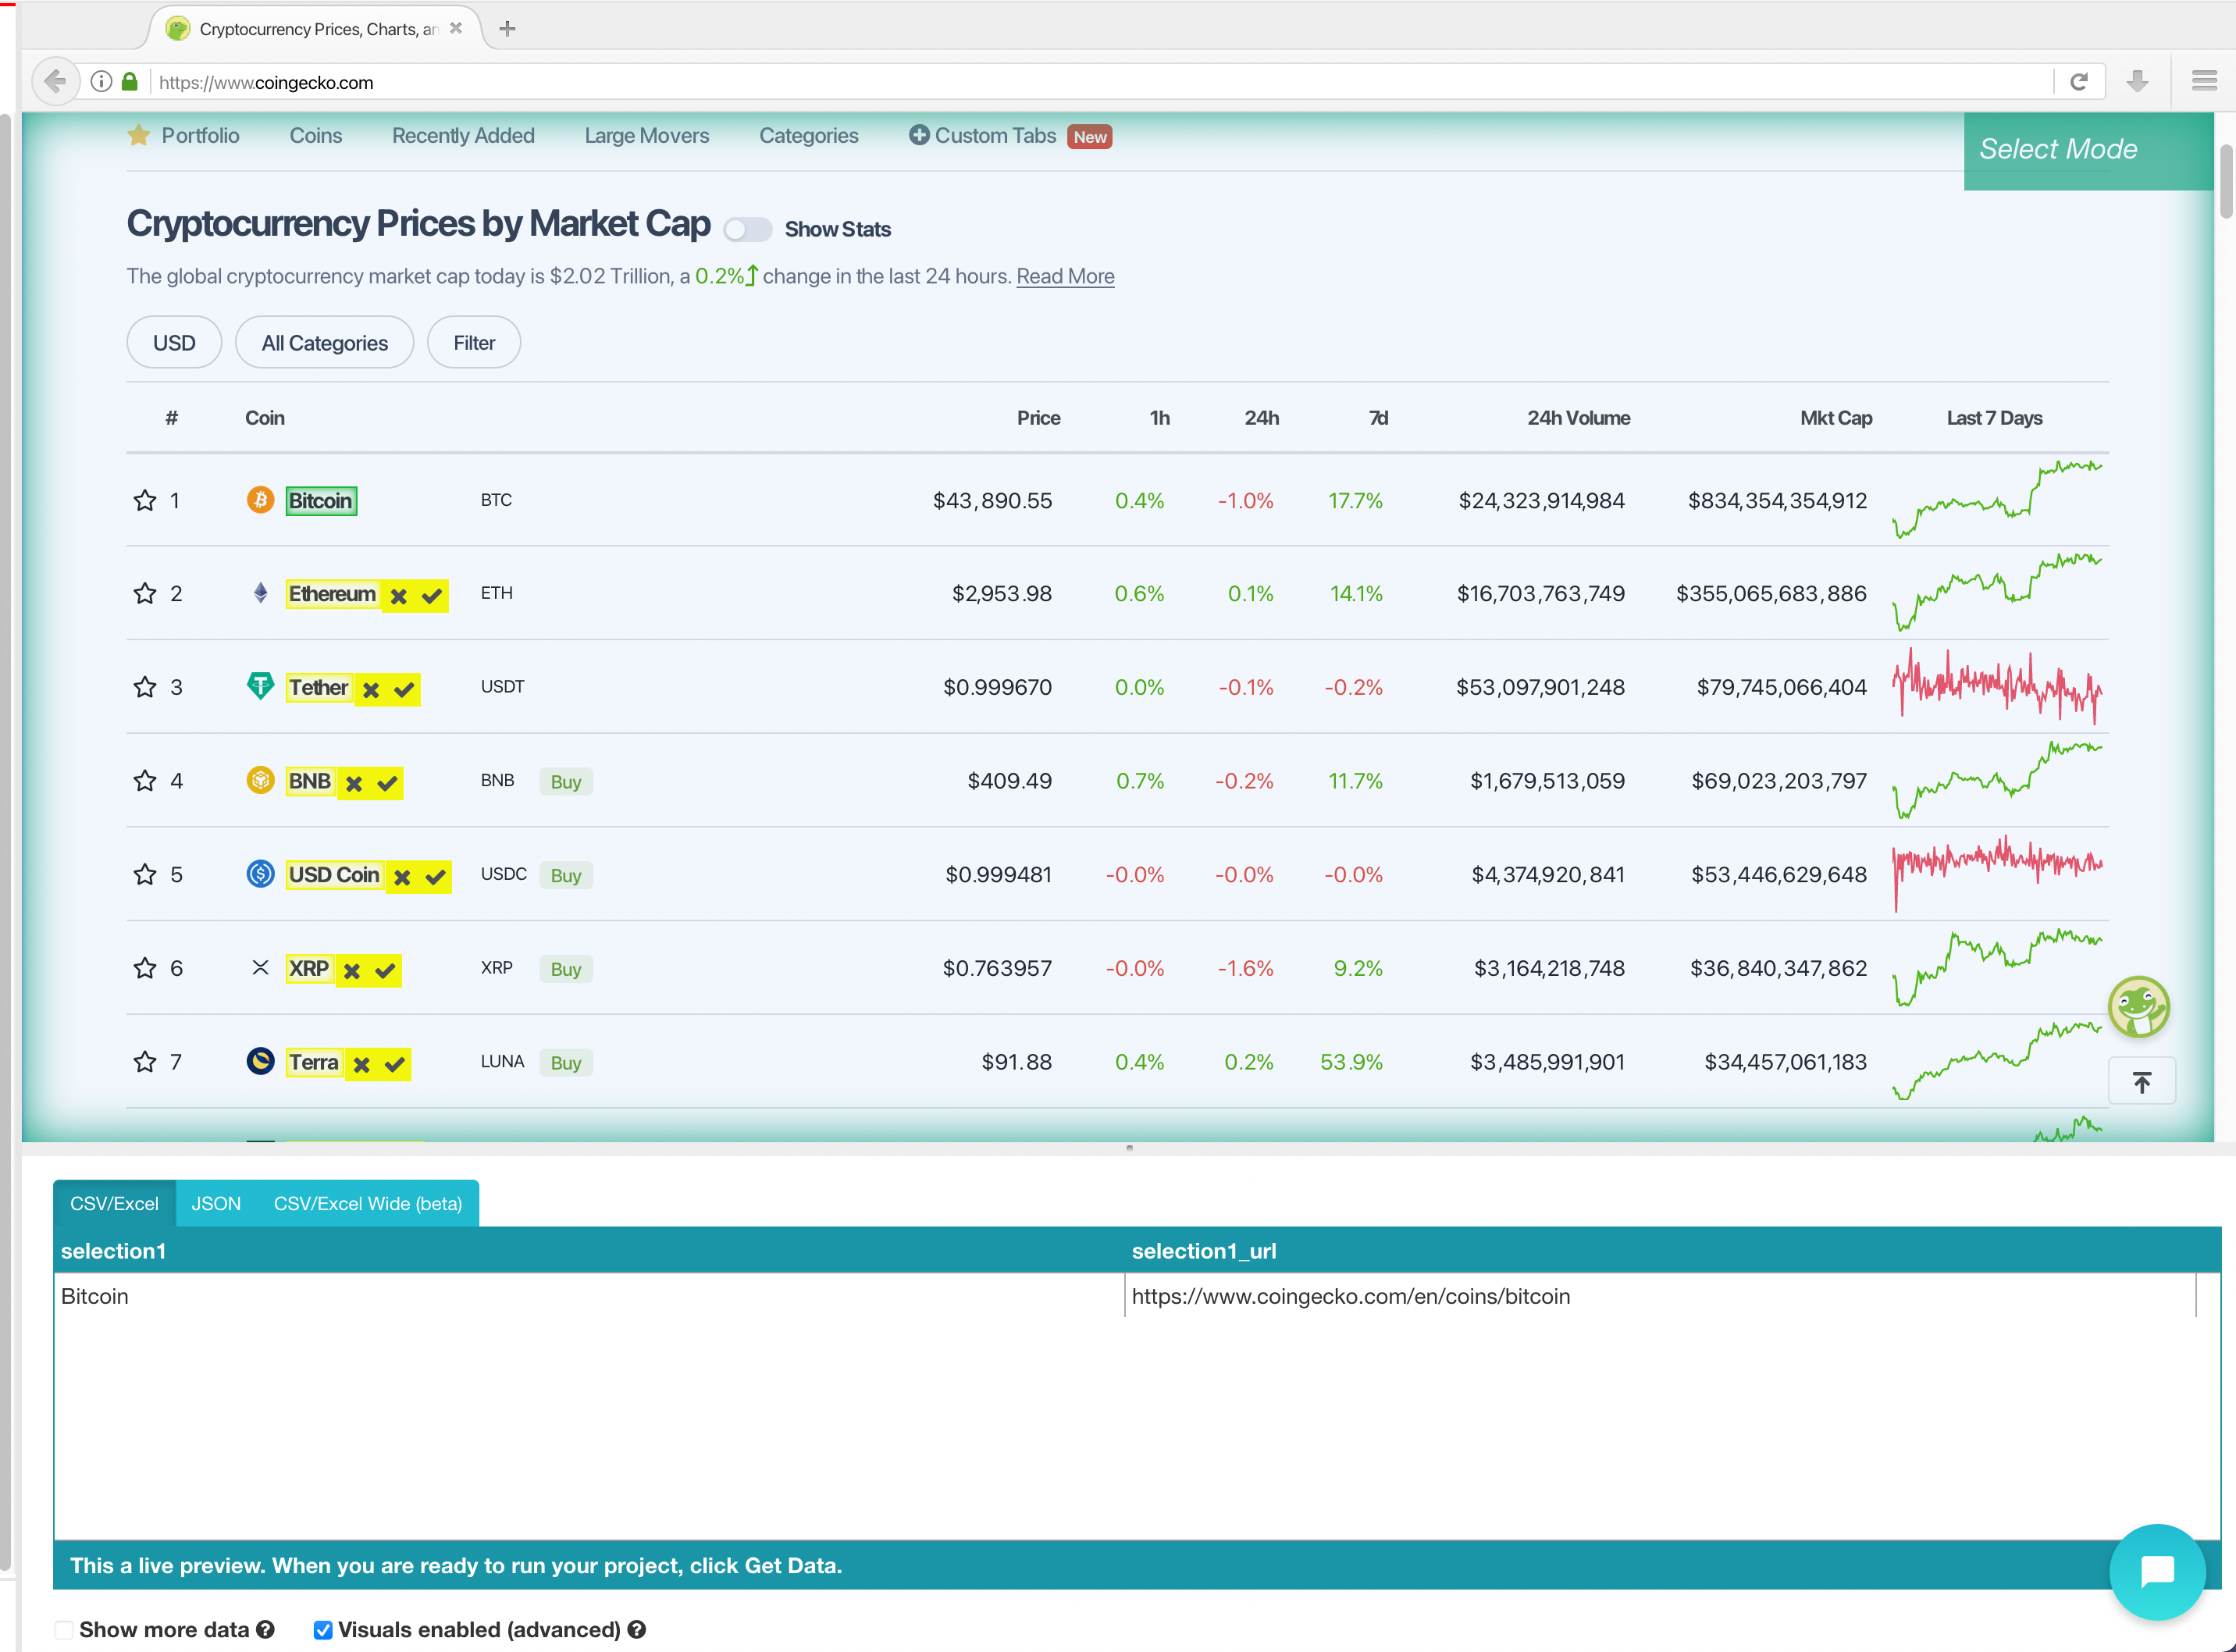This screenshot has height=1652, width=2236.
Task: Confirm the Terra selection with the checkmark
Action: point(395,1065)
